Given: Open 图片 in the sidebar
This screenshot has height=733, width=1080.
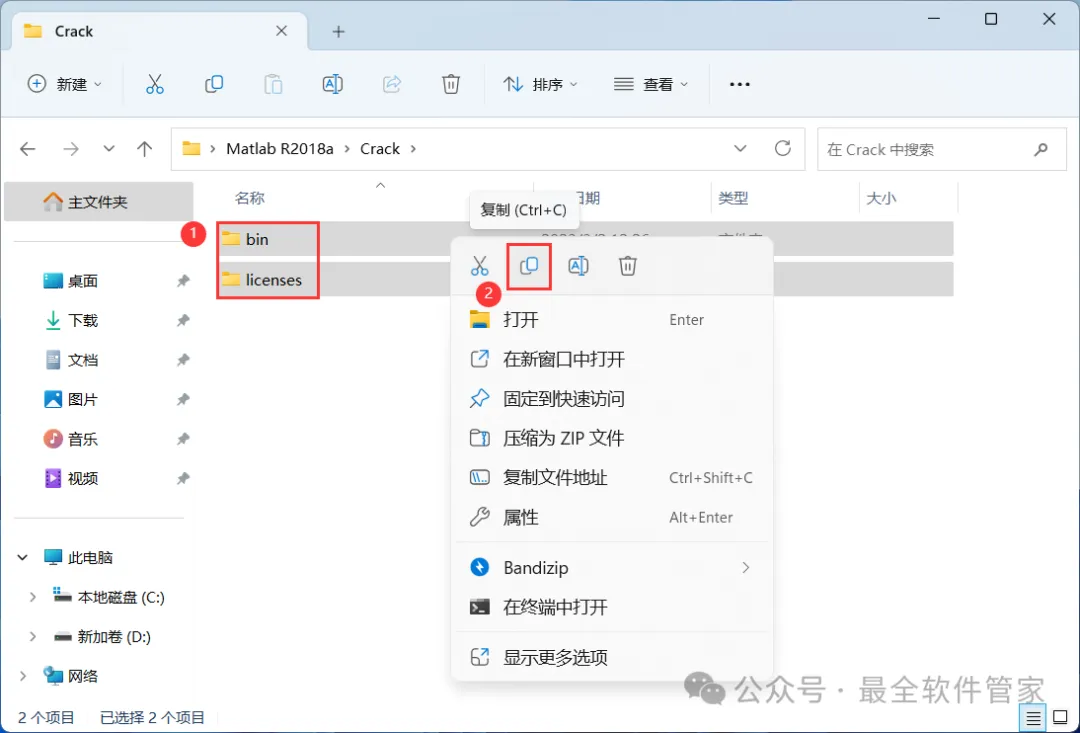Looking at the screenshot, I should [83, 400].
